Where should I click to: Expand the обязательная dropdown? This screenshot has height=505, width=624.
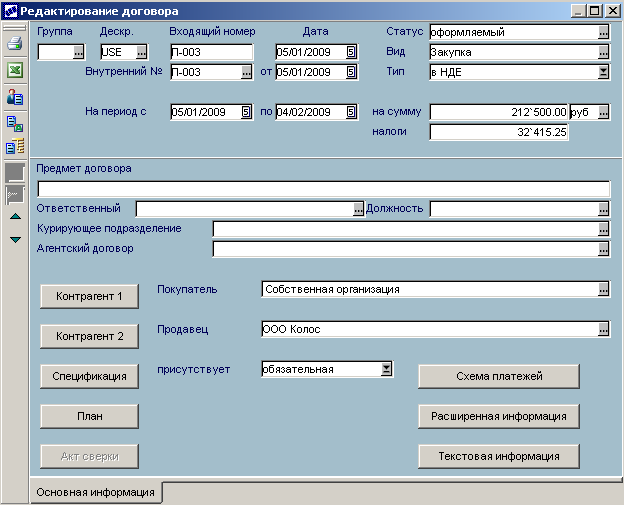click(x=386, y=369)
